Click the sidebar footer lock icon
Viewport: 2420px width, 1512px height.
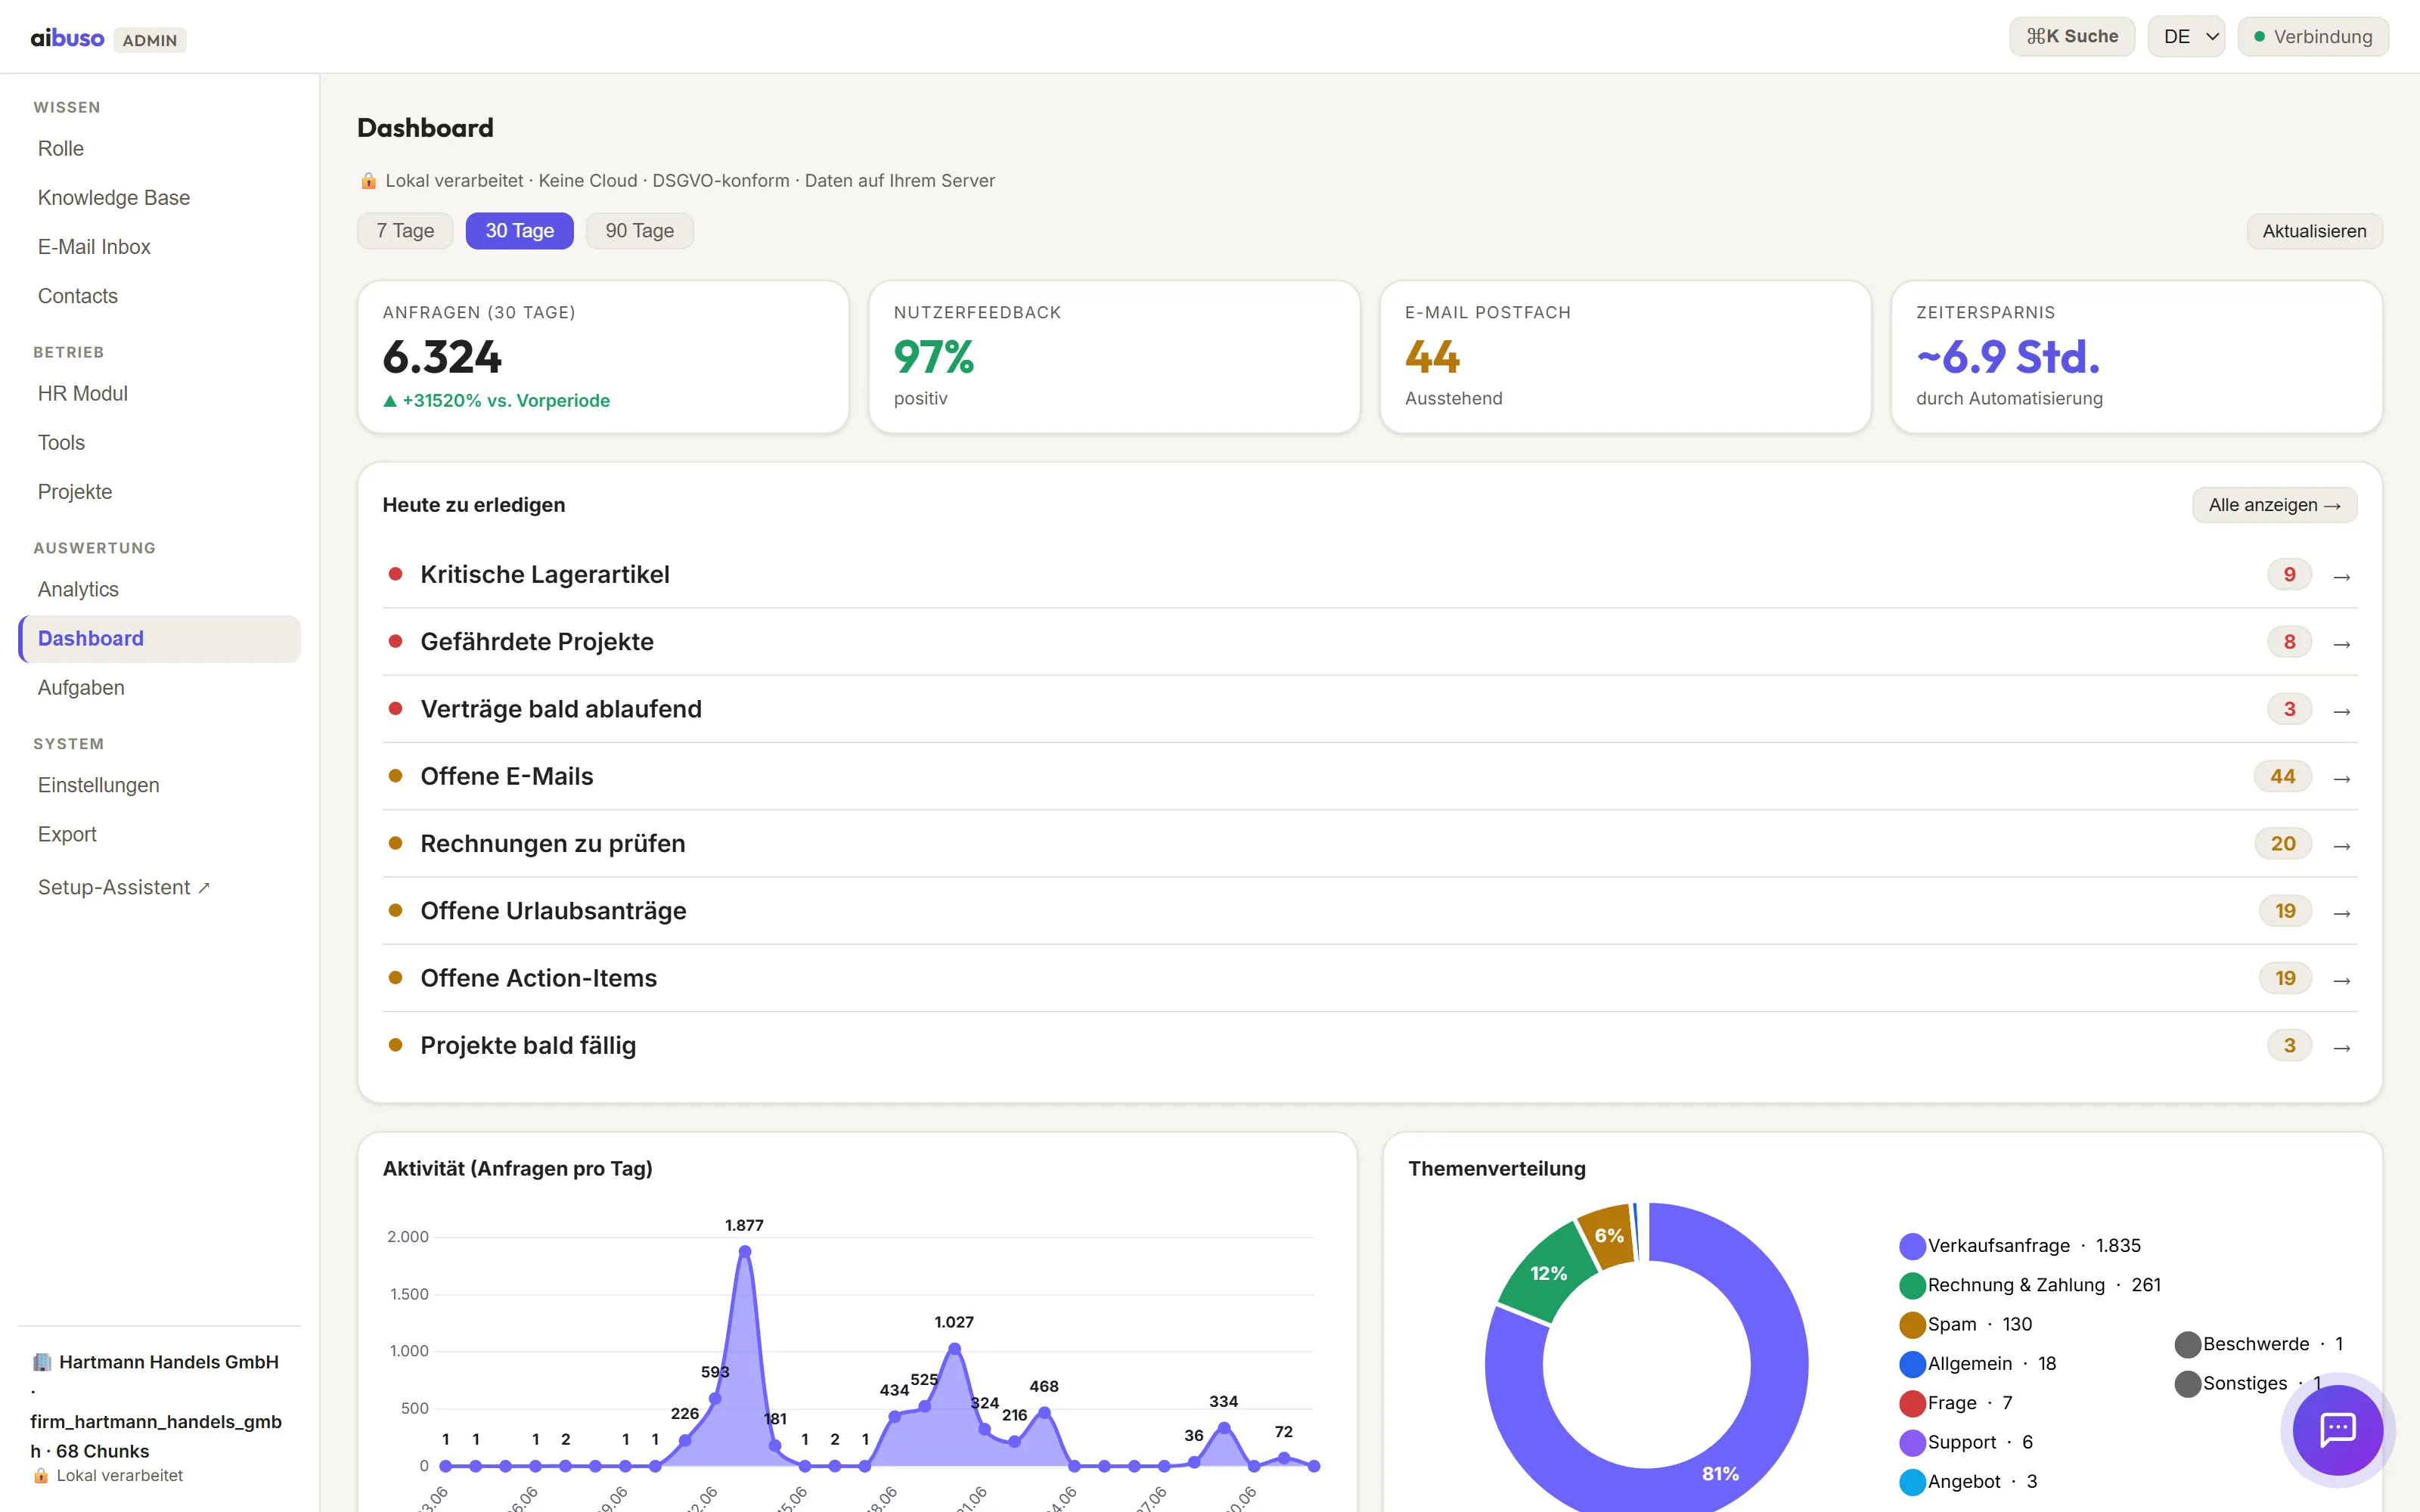[41, 1476]
